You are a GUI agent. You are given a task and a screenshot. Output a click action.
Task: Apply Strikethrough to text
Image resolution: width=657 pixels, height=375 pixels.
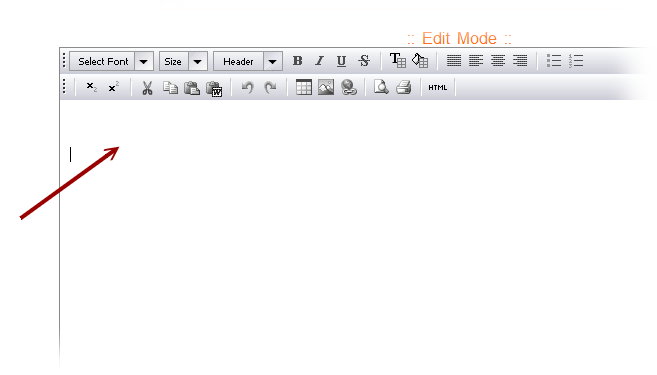point(364,61)
